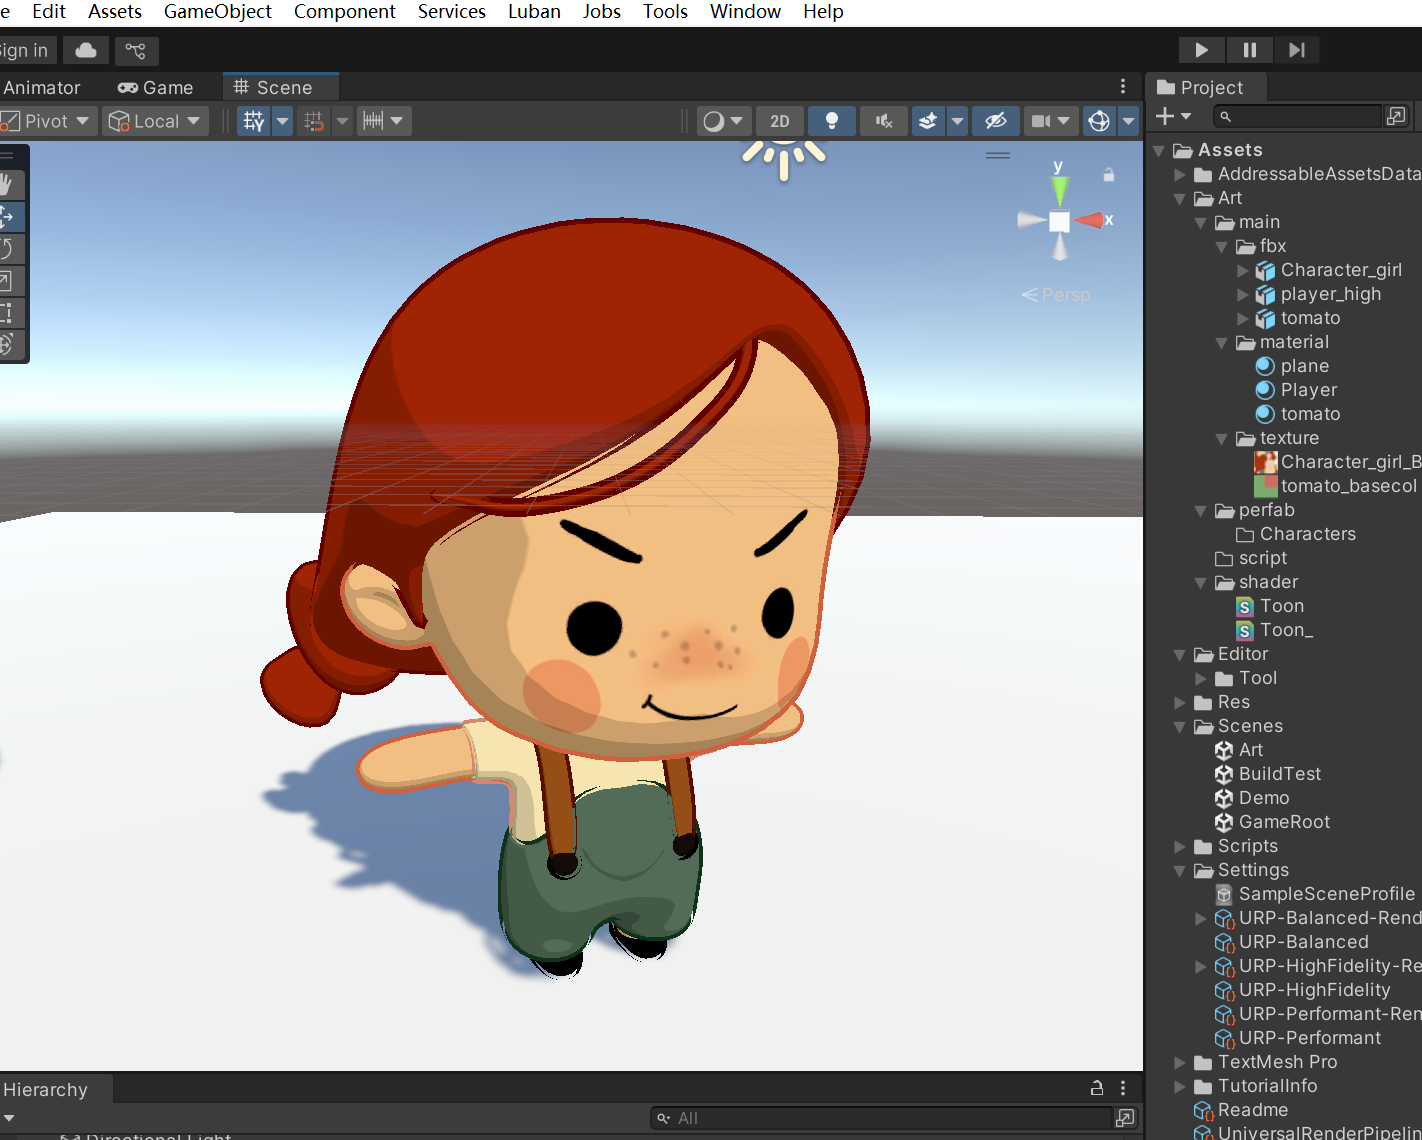Open the GameObject menu
The height and width of the screenshot is (1140, 1422).
pos(217,12)
